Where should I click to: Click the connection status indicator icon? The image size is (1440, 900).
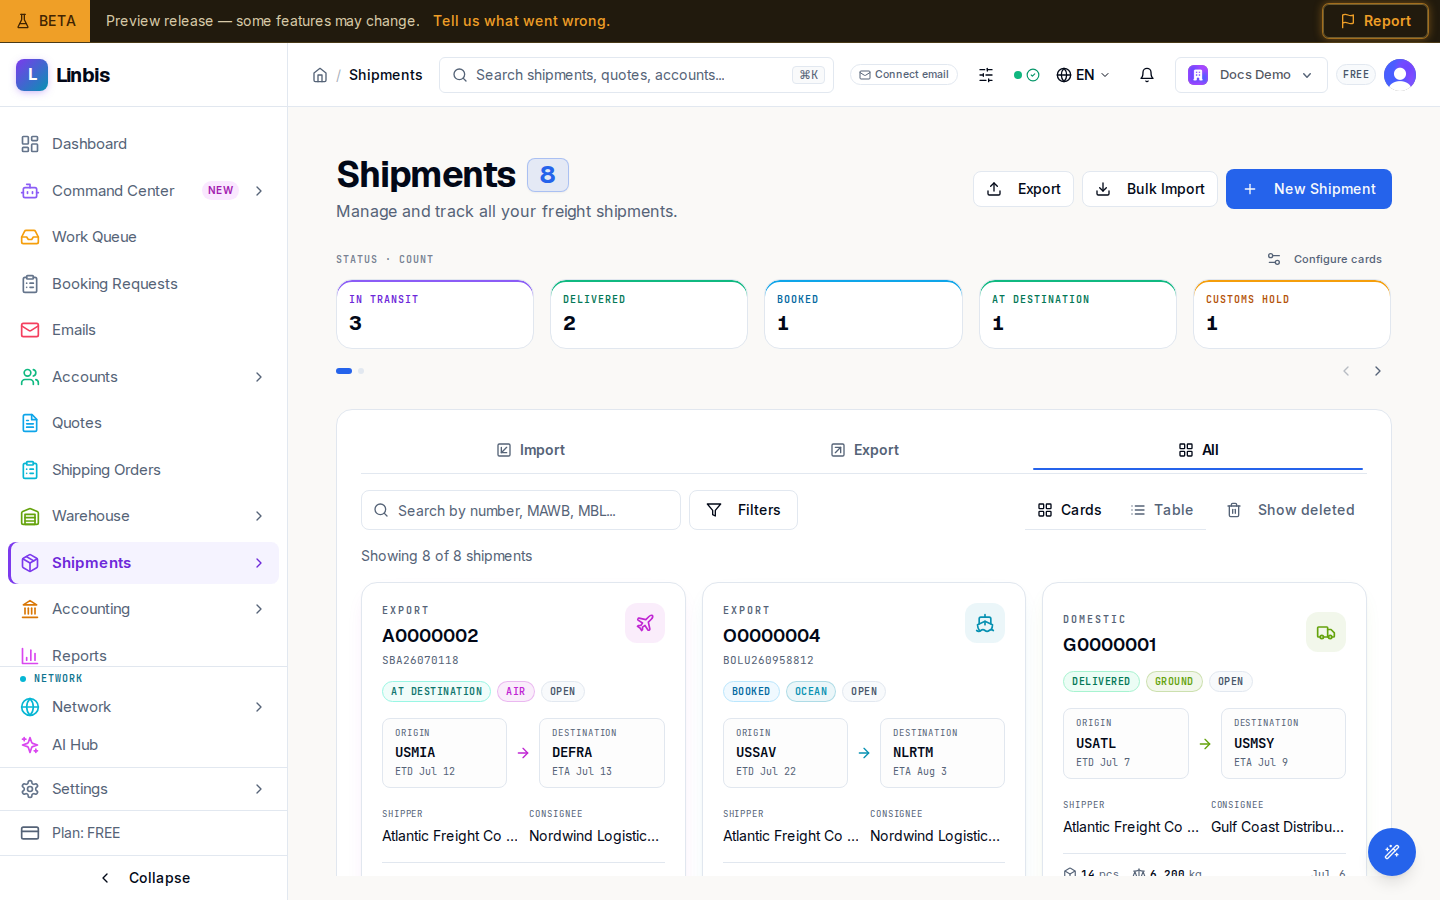coord(1027,75)
